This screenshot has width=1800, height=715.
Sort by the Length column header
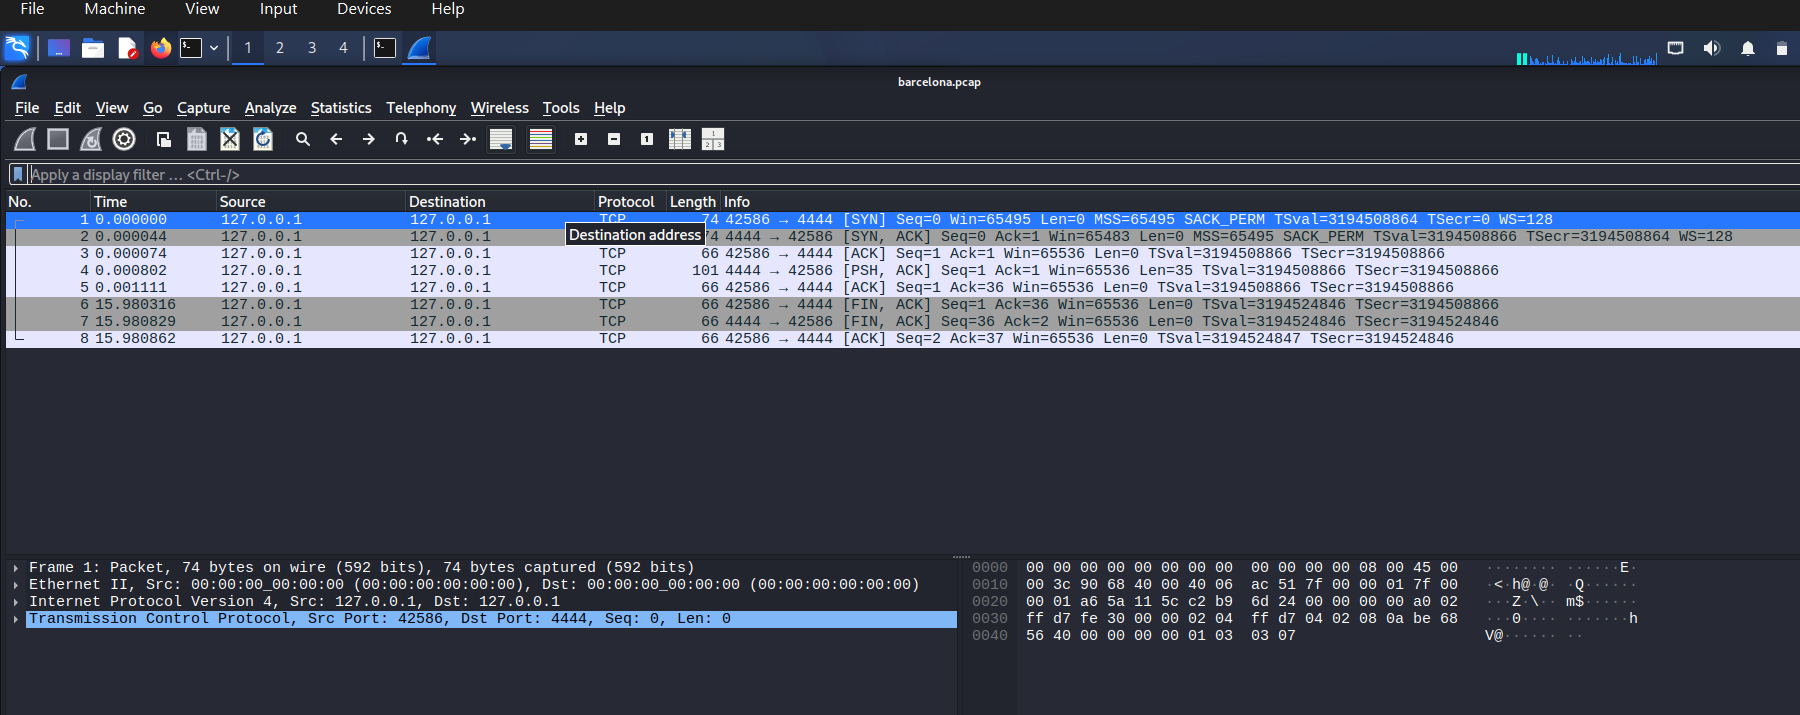point(693,202)
